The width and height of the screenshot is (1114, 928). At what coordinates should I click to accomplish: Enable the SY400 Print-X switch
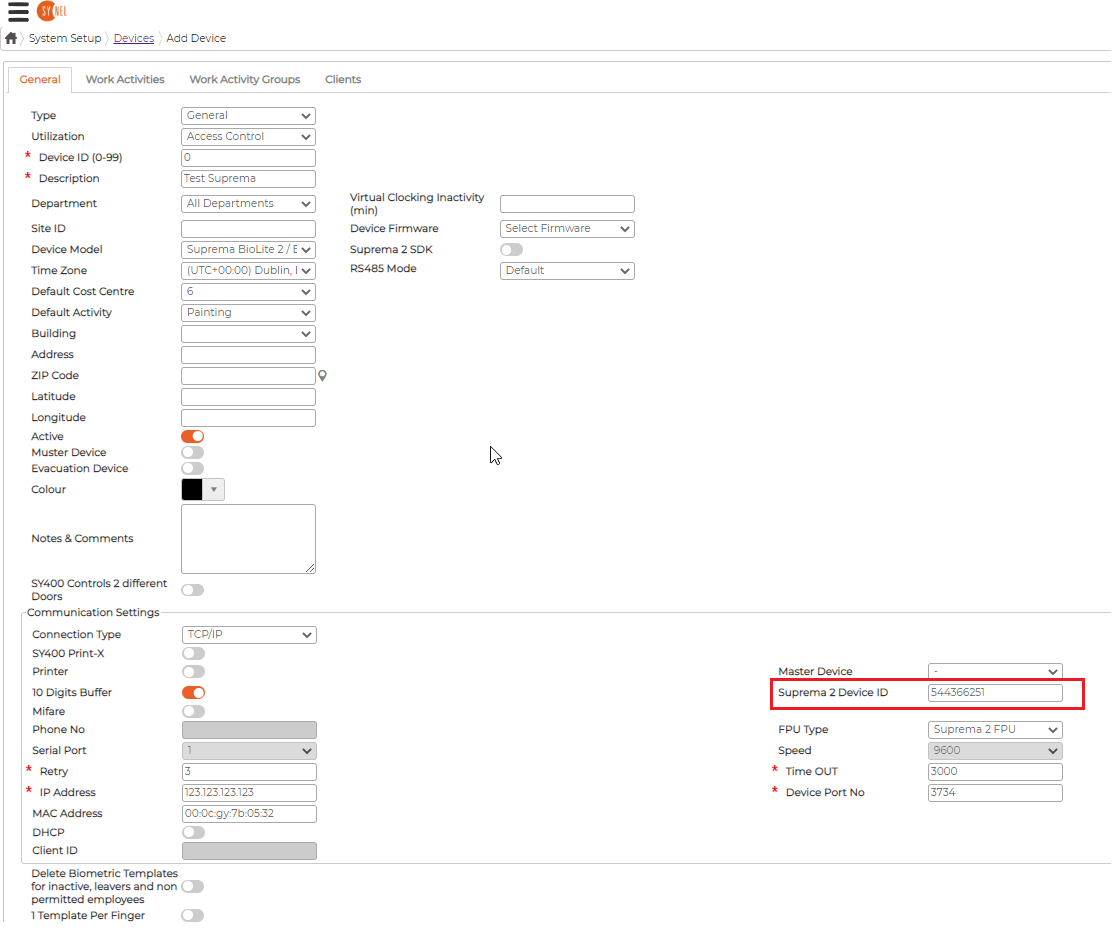pos(193,653)
